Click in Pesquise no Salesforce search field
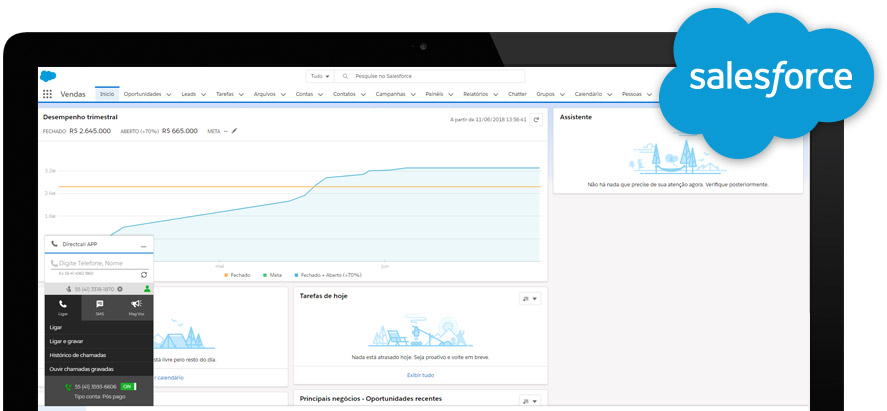Screen dimensions: 887x411 pos(430,76)
